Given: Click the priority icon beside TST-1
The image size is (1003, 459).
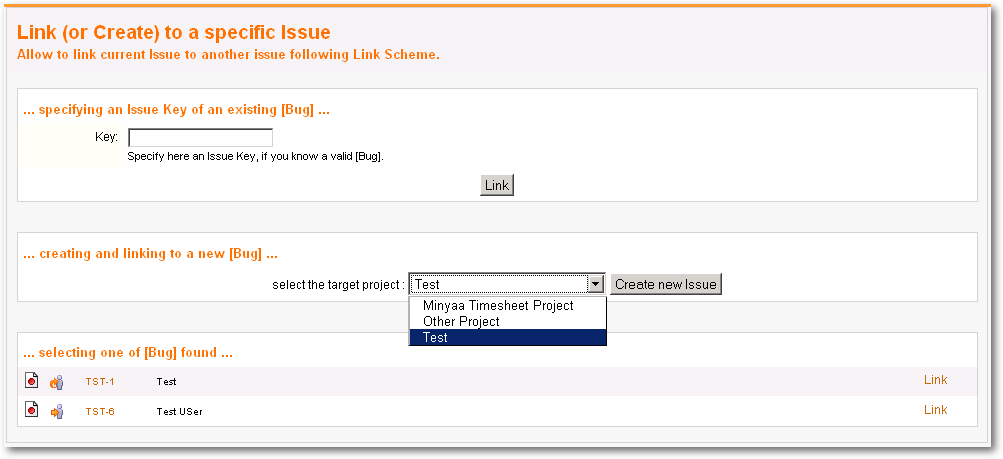Looking at the screenshot, I should point(57,382).
